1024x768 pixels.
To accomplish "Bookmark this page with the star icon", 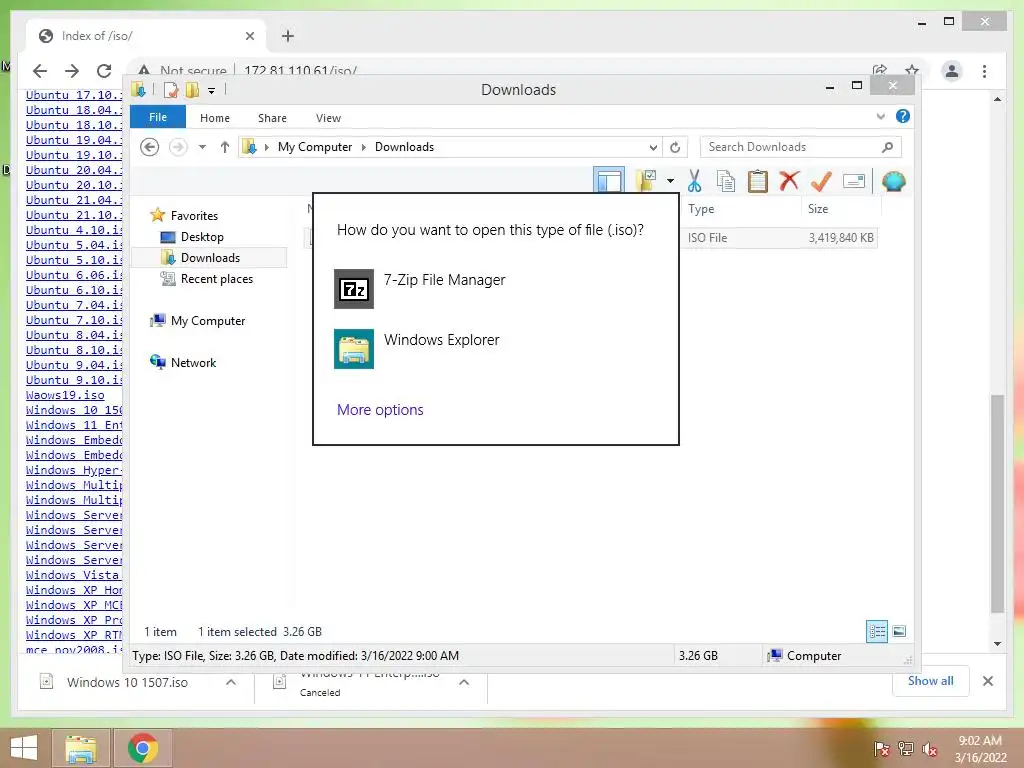I will 912,70.
